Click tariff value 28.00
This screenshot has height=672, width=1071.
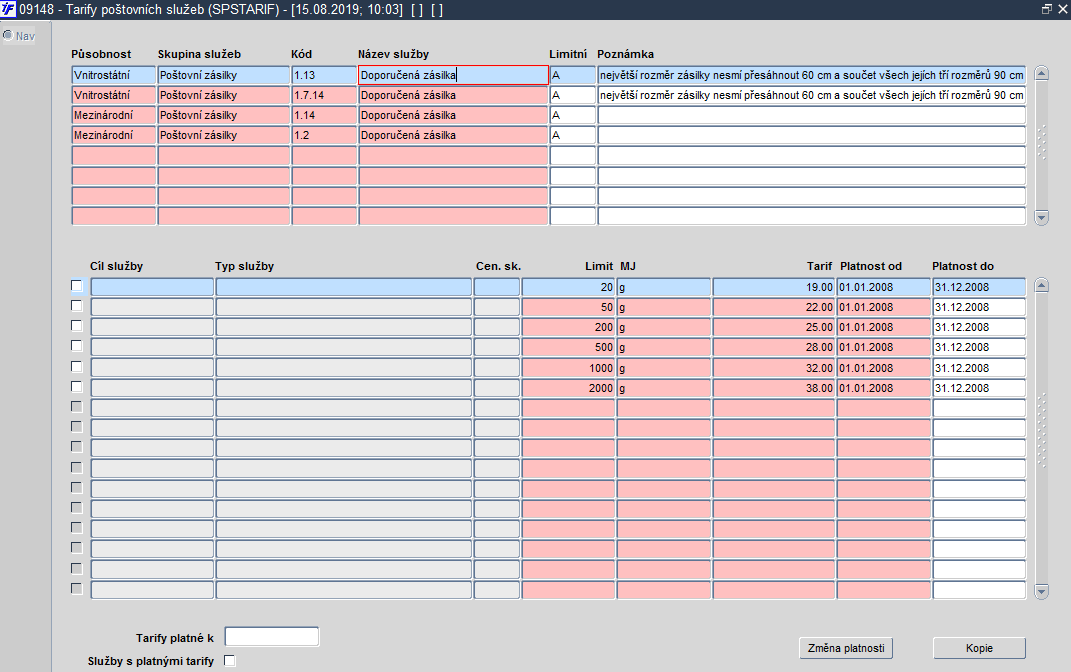(x=773, y=347)
